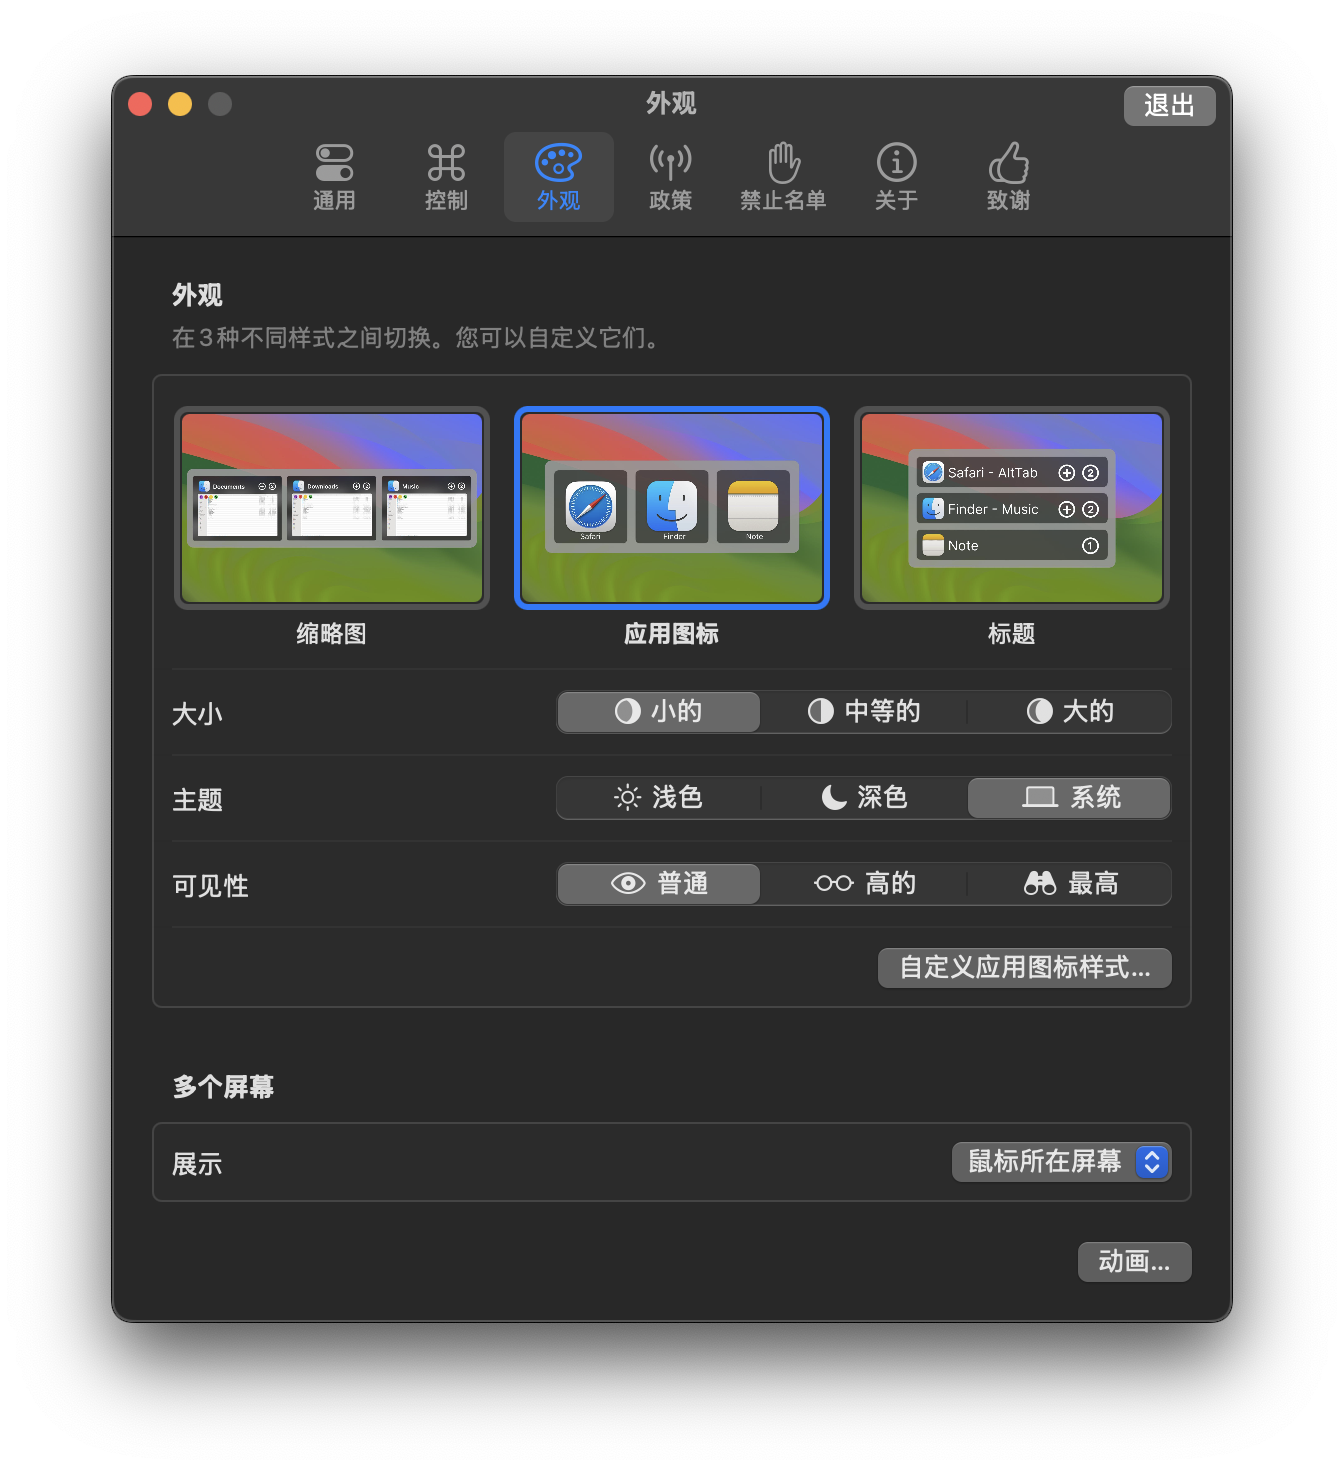Set size to 中等的
The image size is (1344, 1470).
864,712
